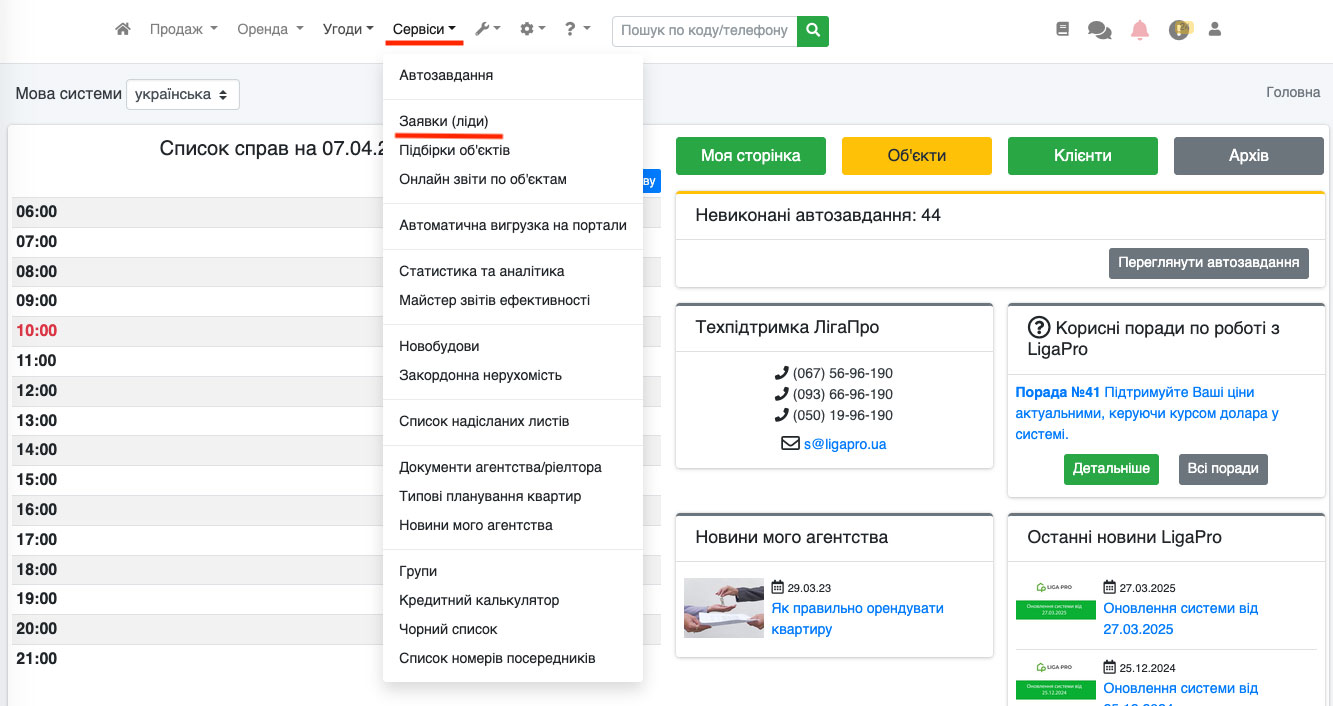Select Заявки (ліди) menu item

pos(444,121)
